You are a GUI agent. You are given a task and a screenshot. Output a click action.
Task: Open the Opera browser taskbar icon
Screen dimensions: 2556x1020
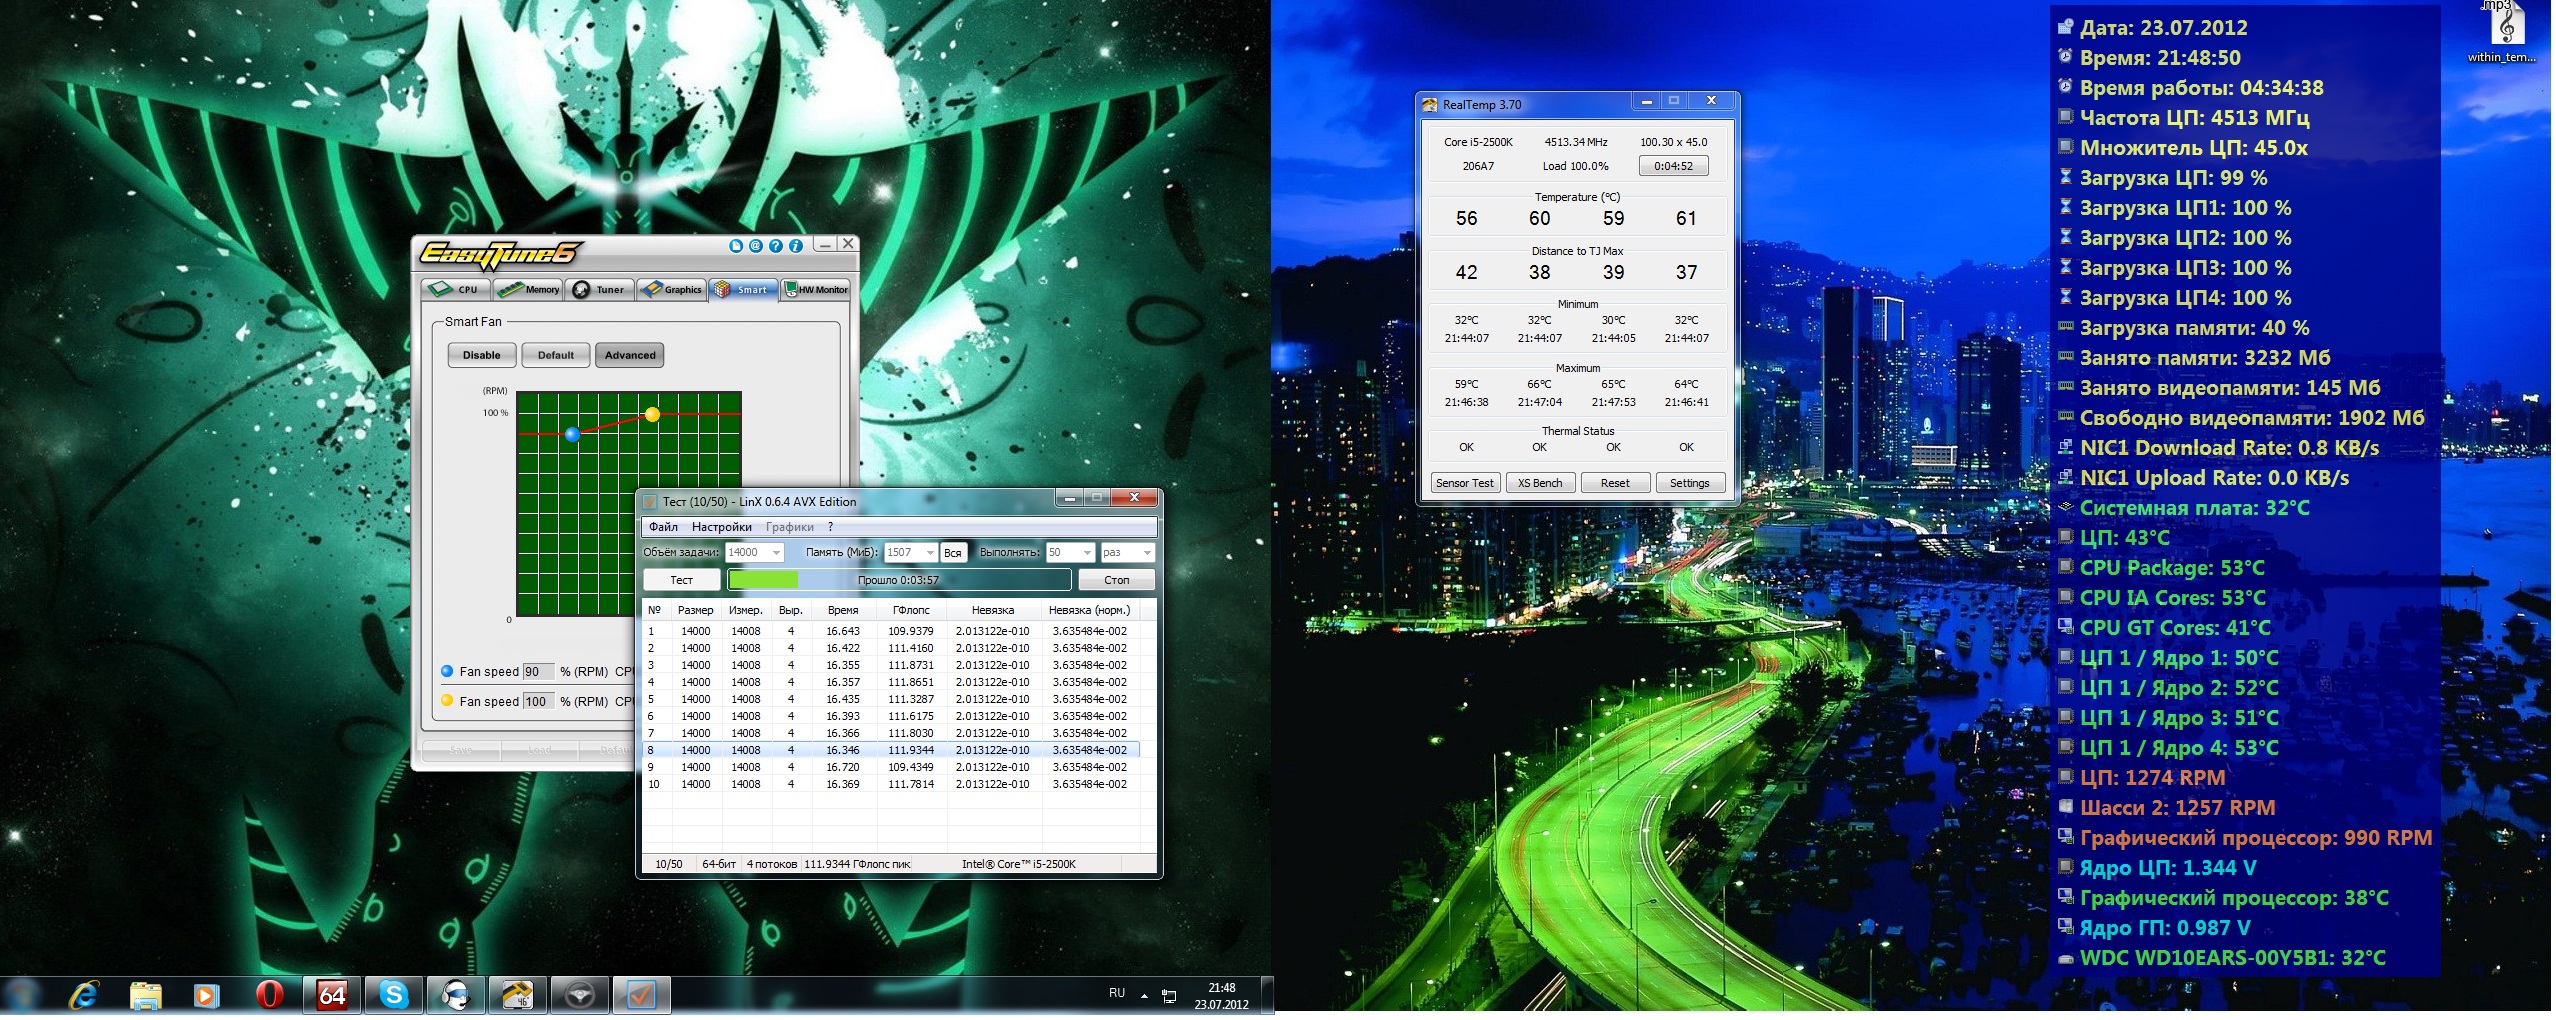[x=269, y=995]
